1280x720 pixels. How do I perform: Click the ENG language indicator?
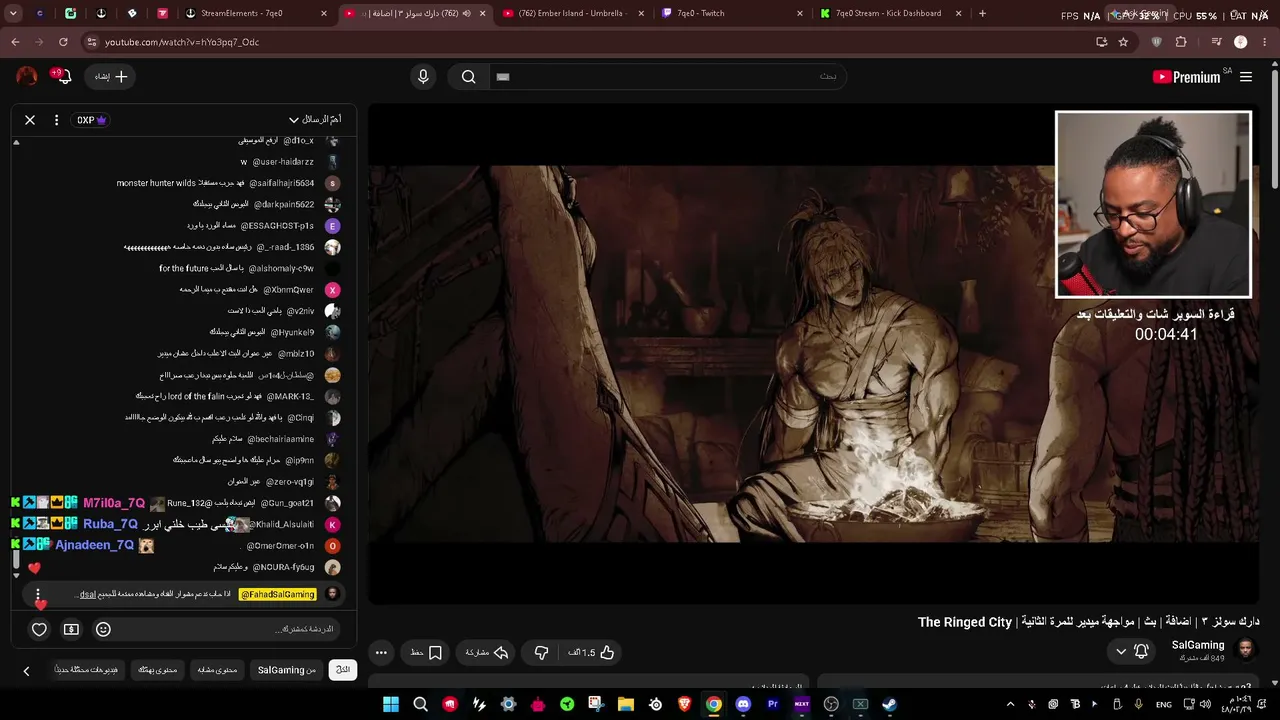tap(1164, 705)
